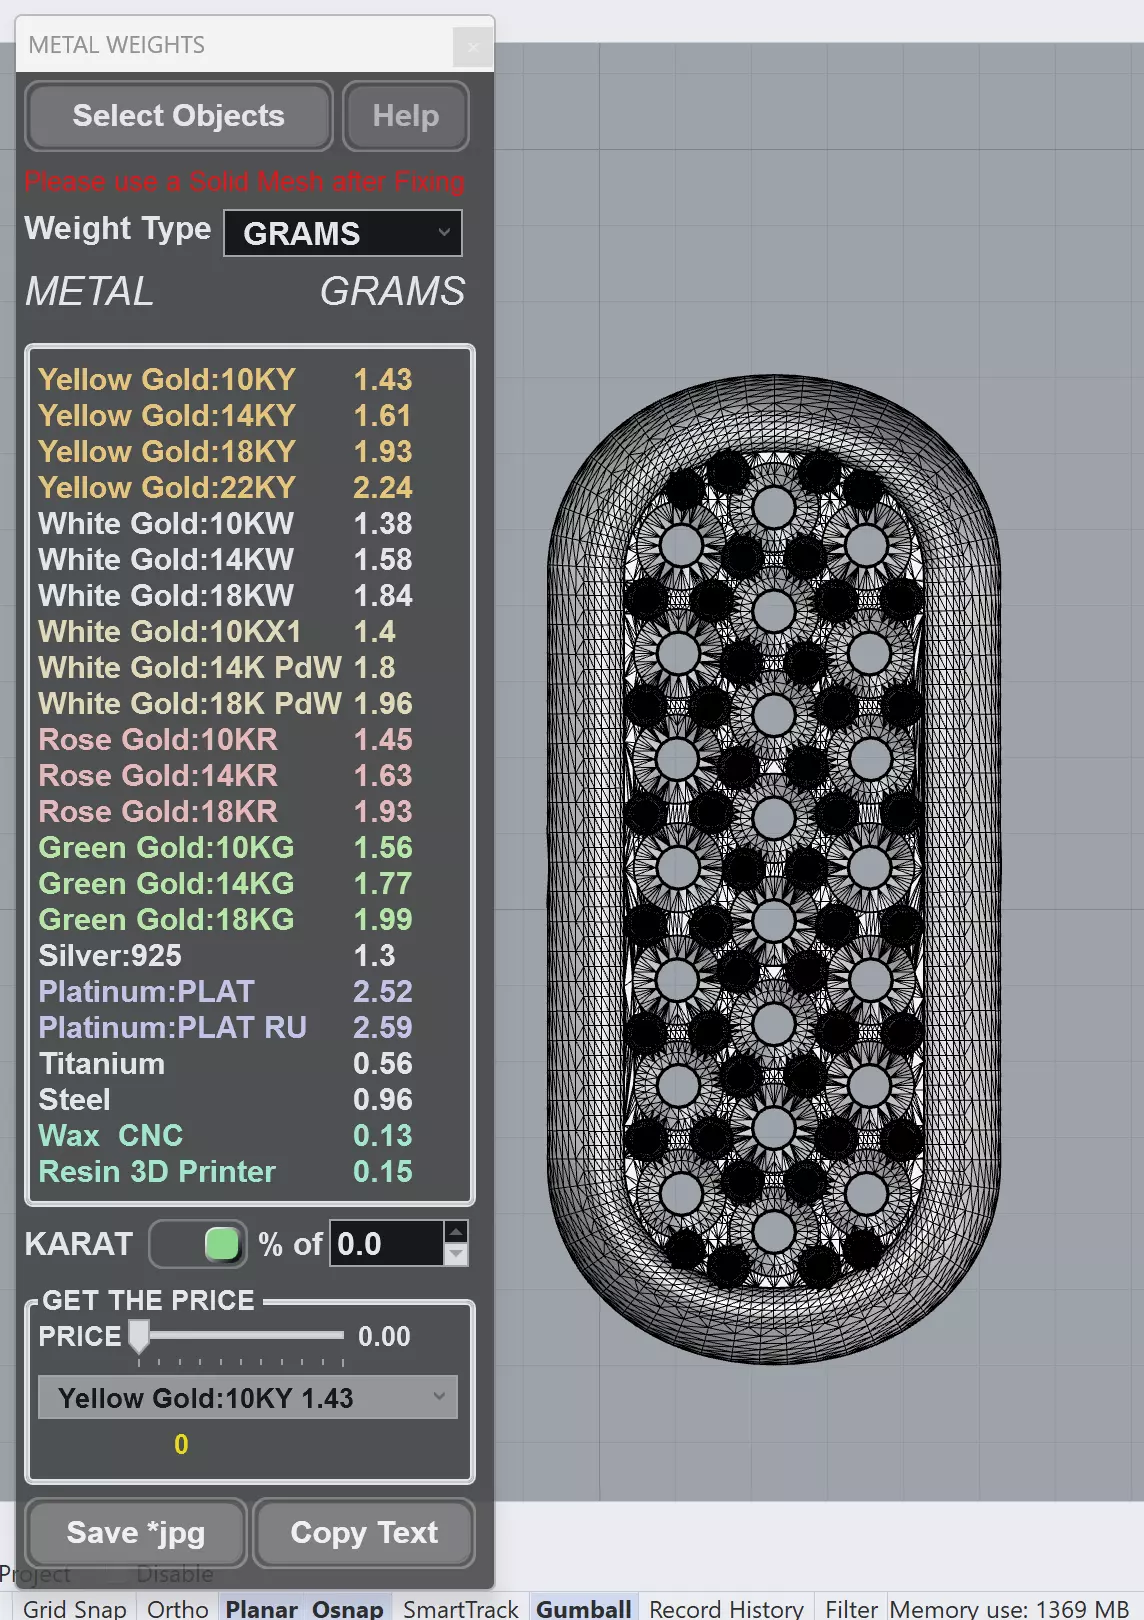Select the Rose Gold:10KR row
The width and height of the screenshot is (1144, 1620).
coord(226,740)
